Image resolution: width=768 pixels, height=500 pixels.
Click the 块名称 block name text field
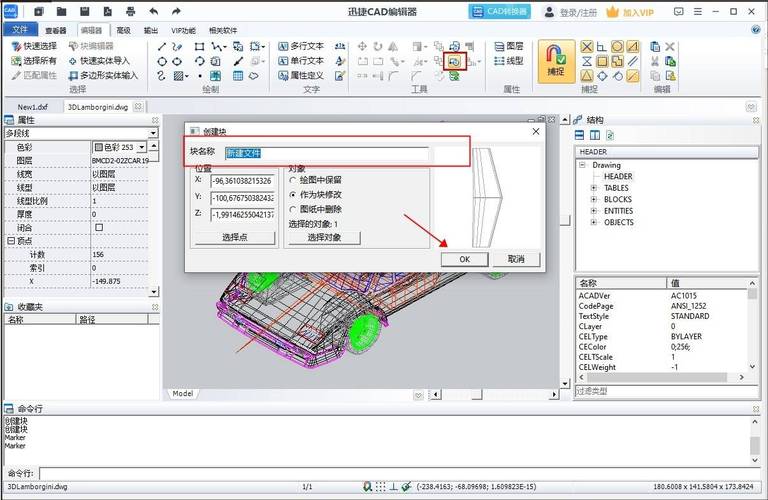pyautogui.click(x=327, y=153)
